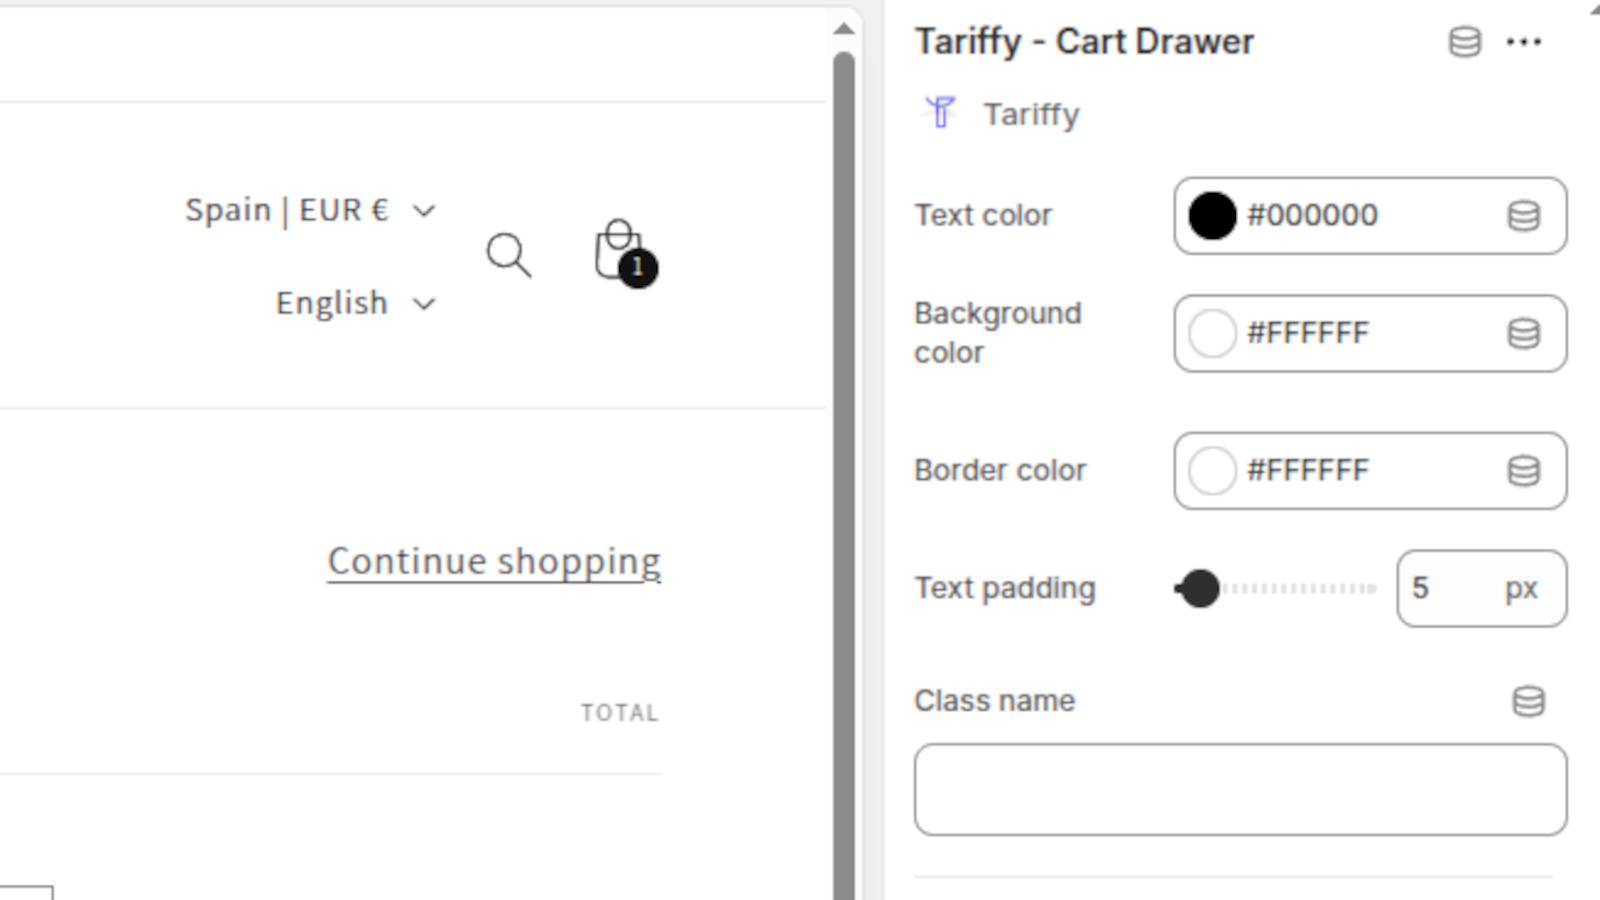Screen dimensions: 1600x900
Task: Open the white Background color swatch
Action: (x=1212, y=334)
